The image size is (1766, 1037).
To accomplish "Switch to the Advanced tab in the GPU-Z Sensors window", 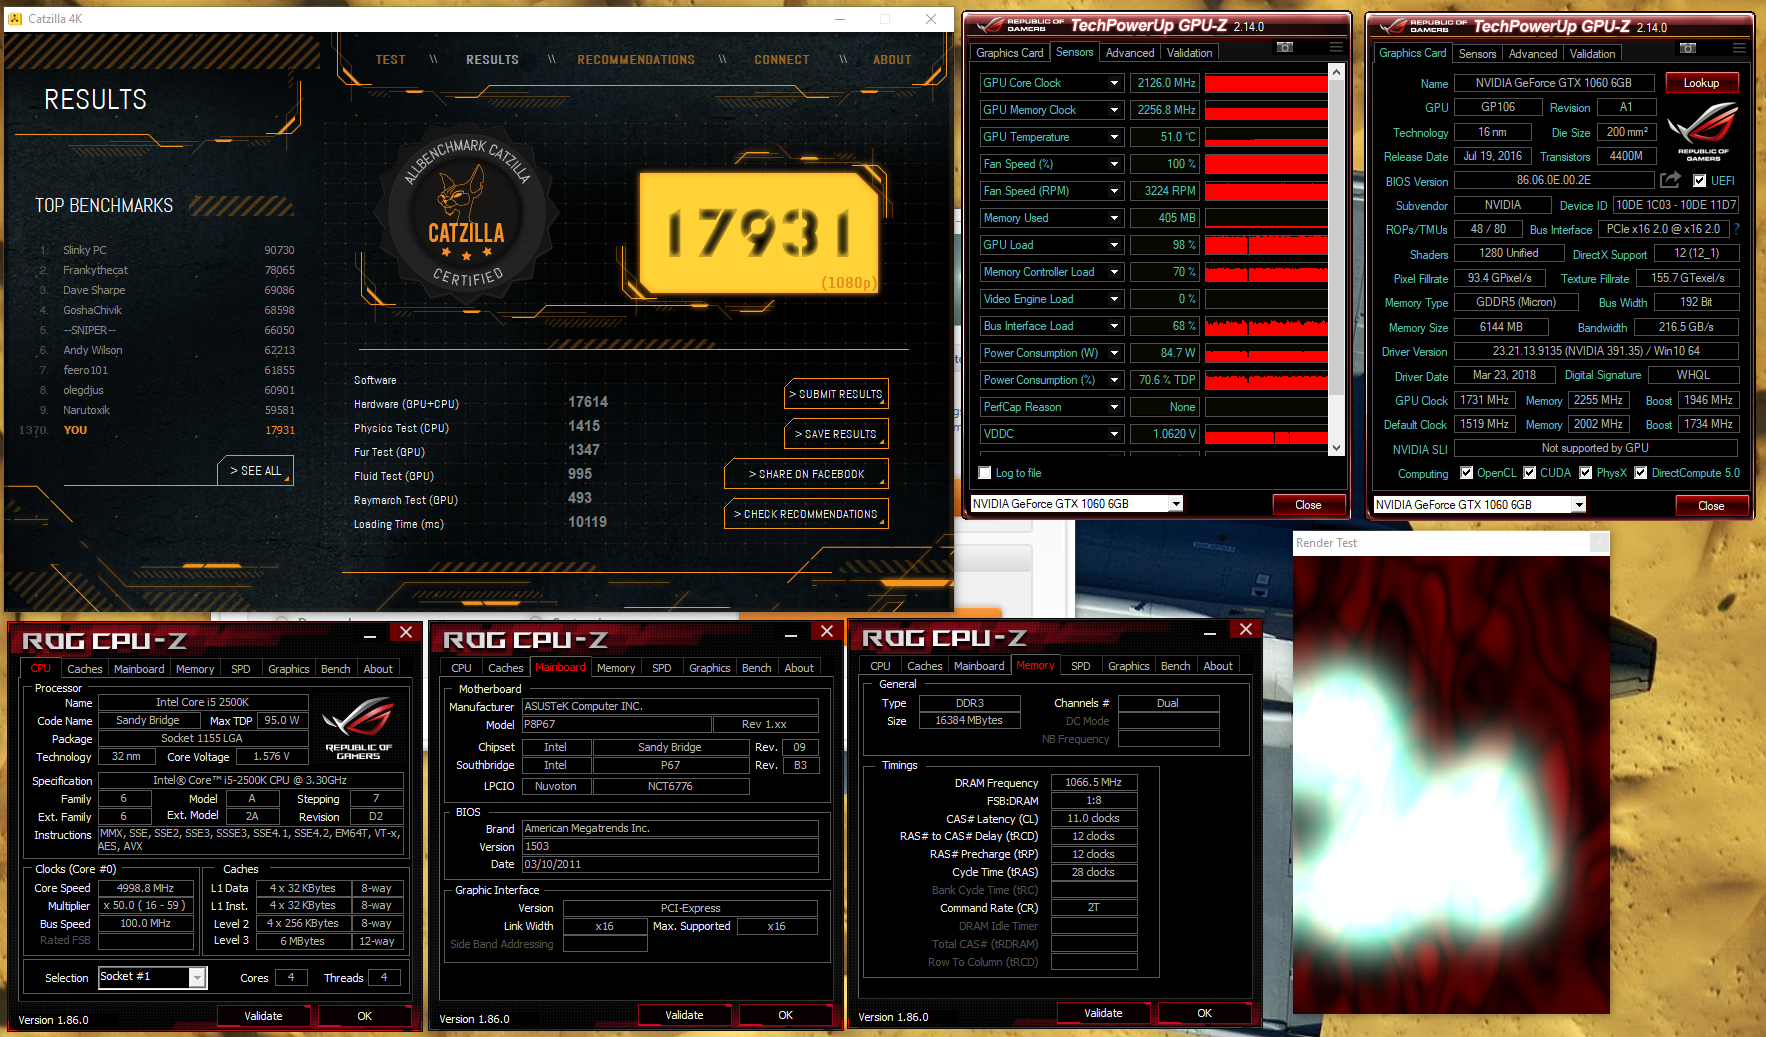I will click(x=1130, y=53).
